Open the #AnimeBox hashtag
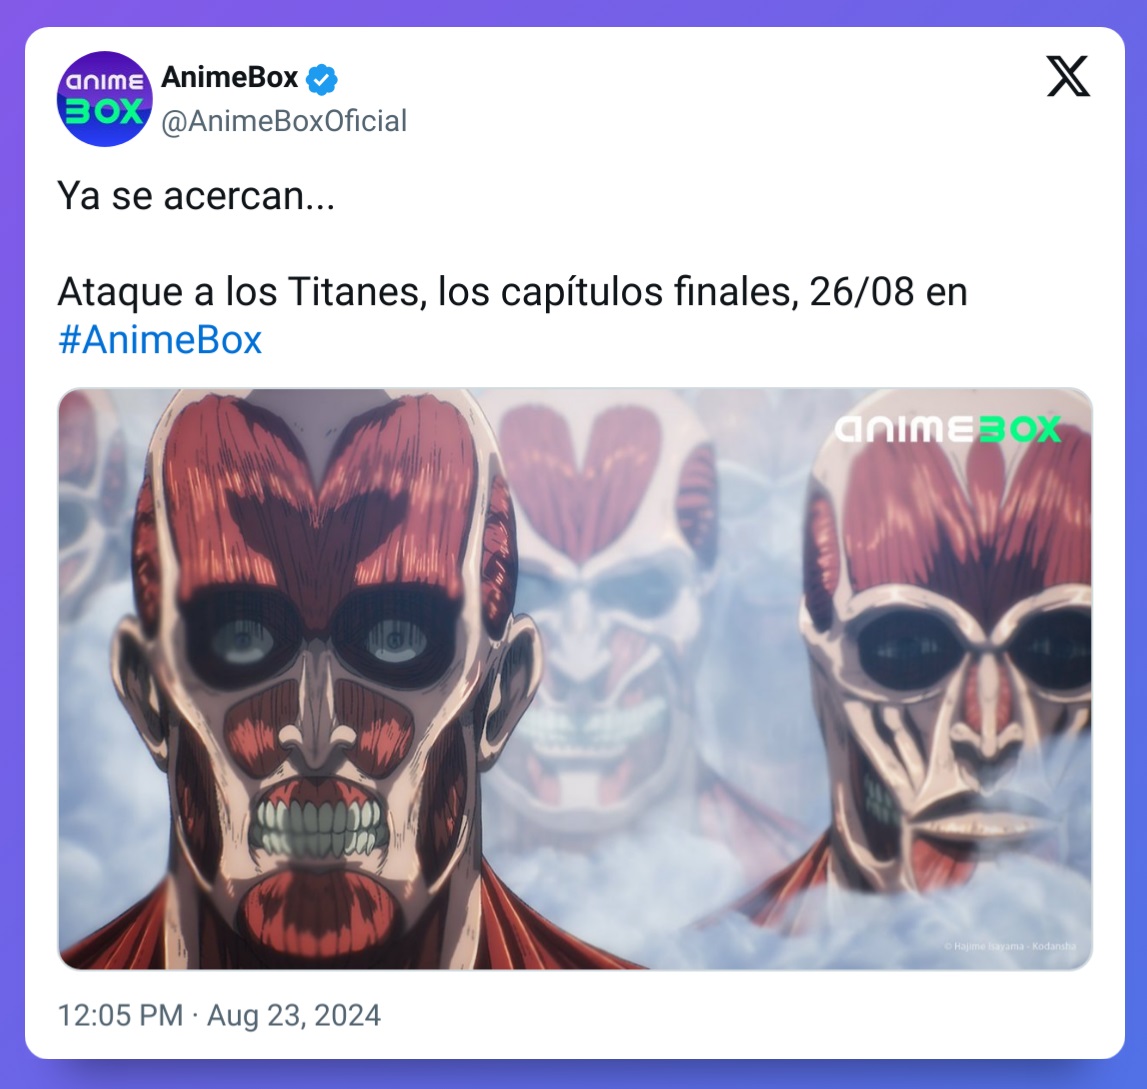Image resolution: width=1147 pixels, height=1089 pixels. [x=159, y=340]
